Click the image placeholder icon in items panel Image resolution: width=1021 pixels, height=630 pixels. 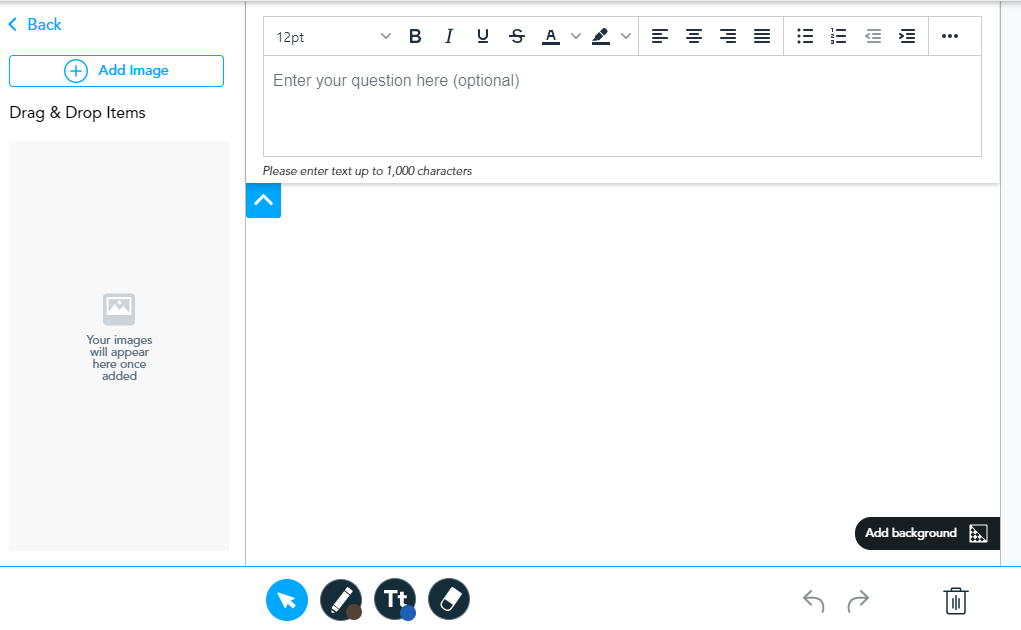119,309
